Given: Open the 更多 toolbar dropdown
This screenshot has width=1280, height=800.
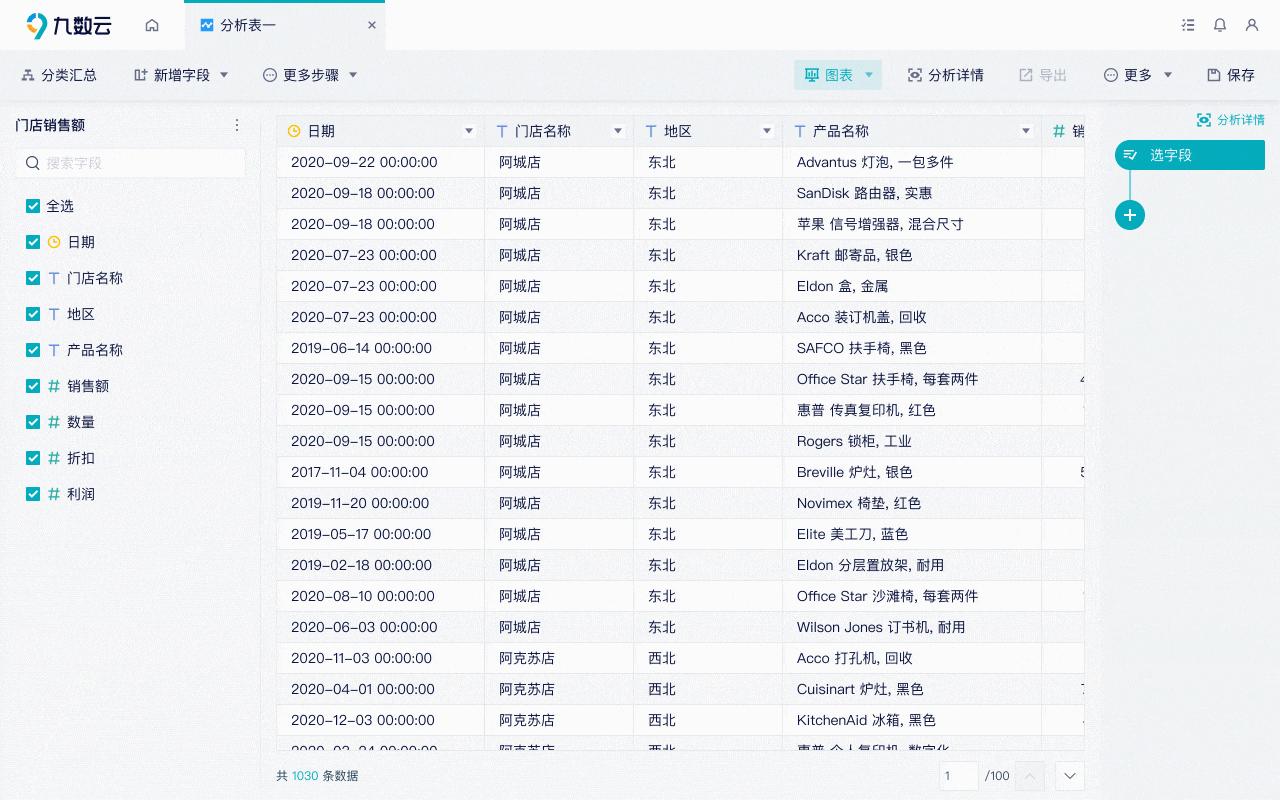Looking at the screenshot, I should (x=1138, y=75).
